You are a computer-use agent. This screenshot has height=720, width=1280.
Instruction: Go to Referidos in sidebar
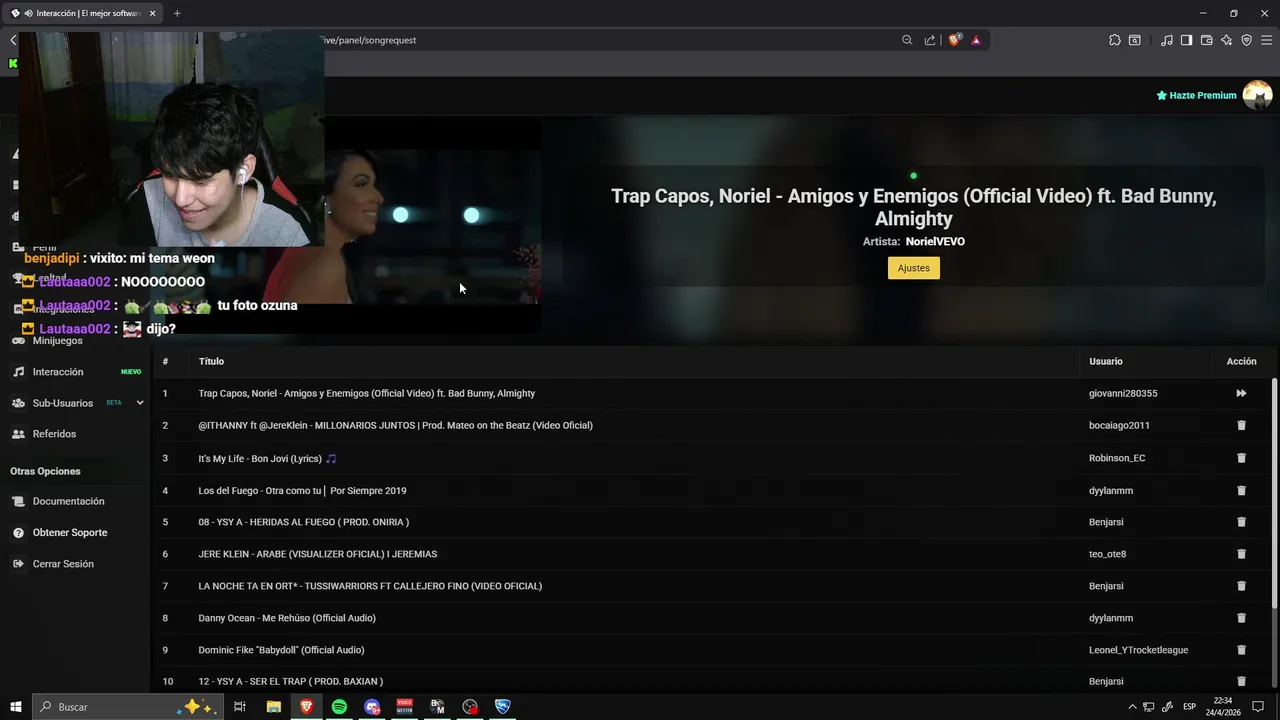click(x=54, y=434)
